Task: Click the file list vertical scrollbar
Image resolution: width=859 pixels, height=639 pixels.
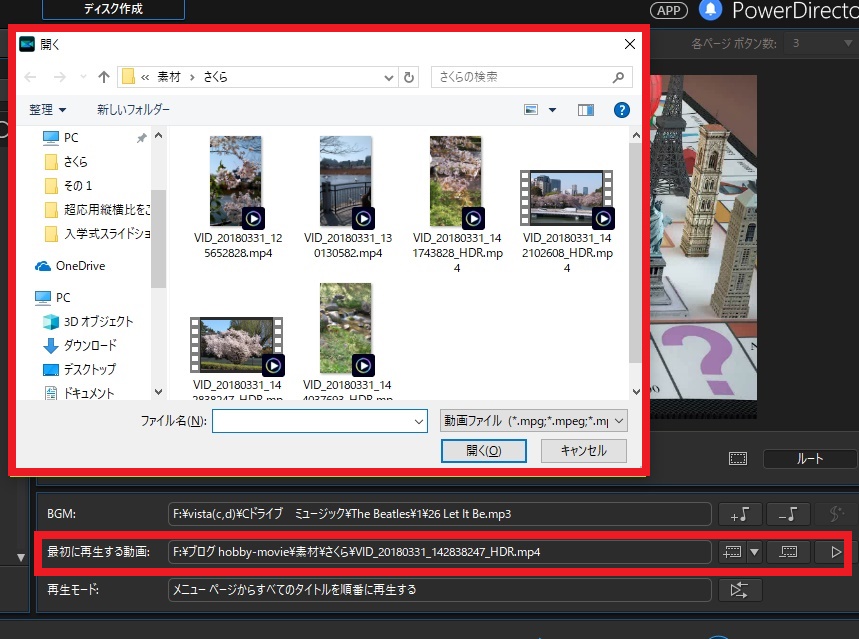Action: [x=635, y=252]
